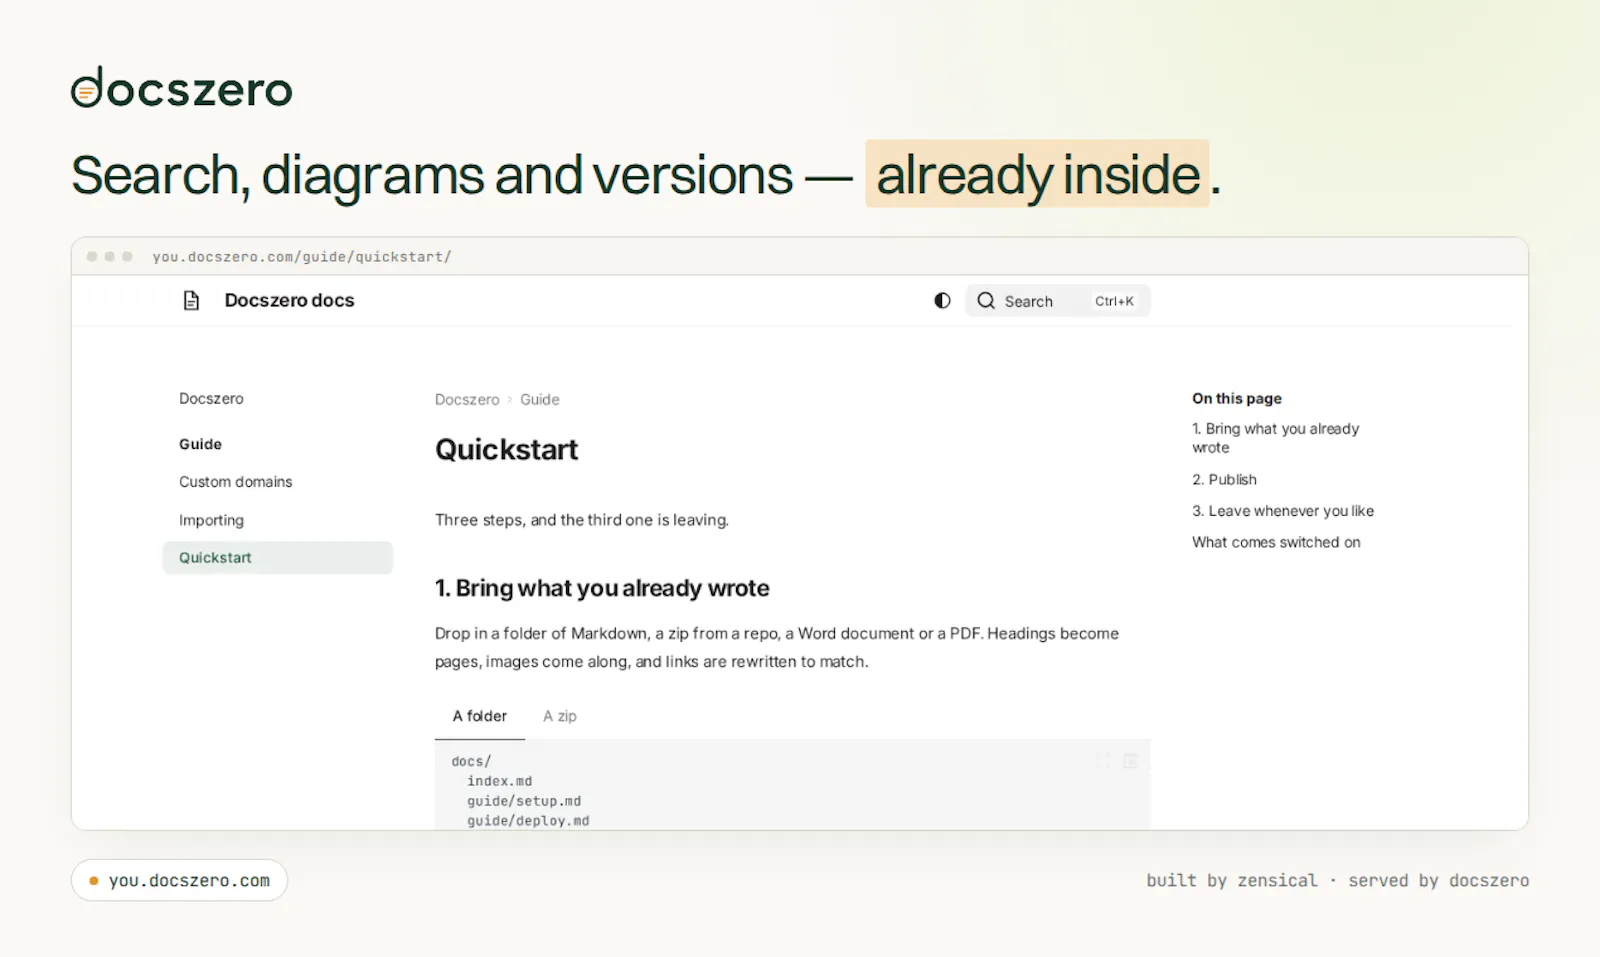
Task: Click the Docszero breadcrumb
Action: 467,399
